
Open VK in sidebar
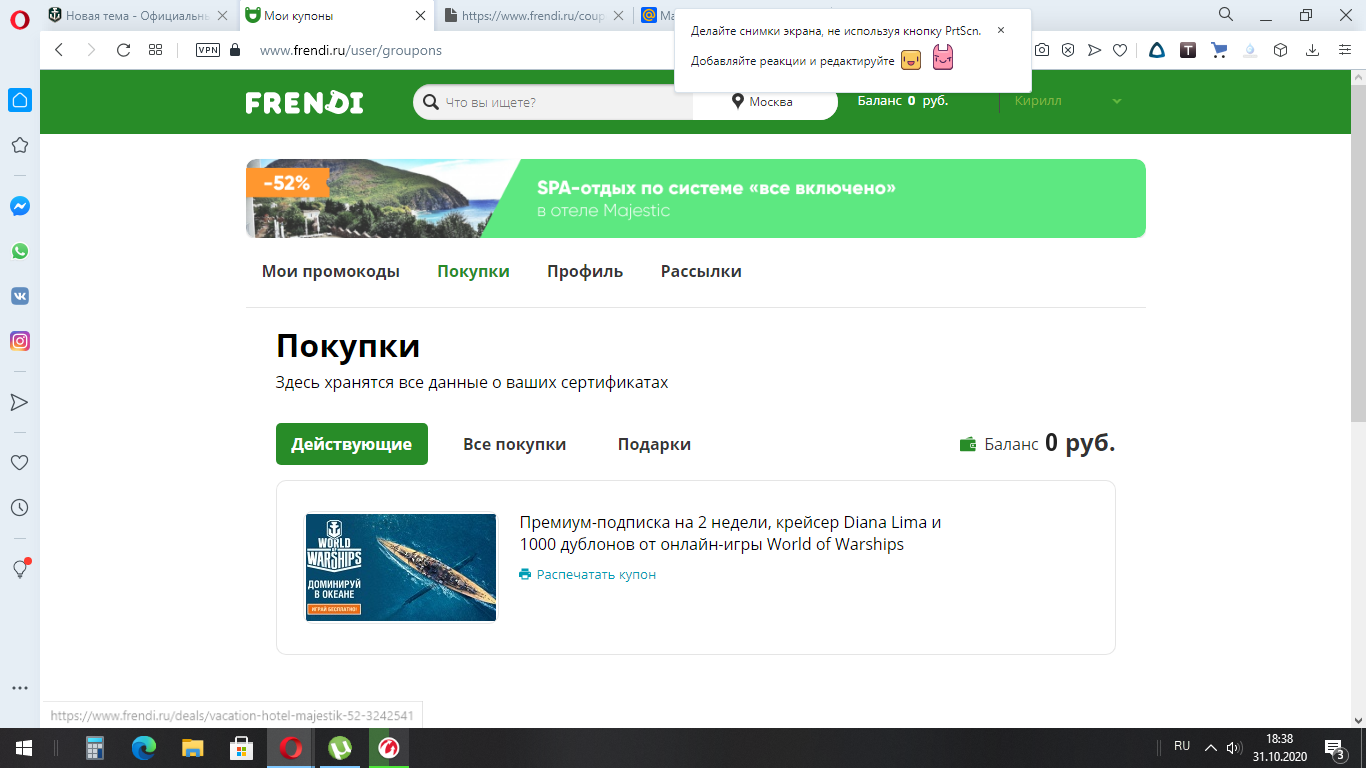point(19,296)
